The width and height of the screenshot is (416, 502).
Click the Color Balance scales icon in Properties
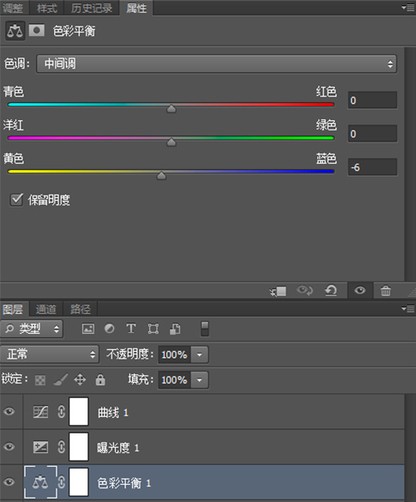tap(15, 31)
